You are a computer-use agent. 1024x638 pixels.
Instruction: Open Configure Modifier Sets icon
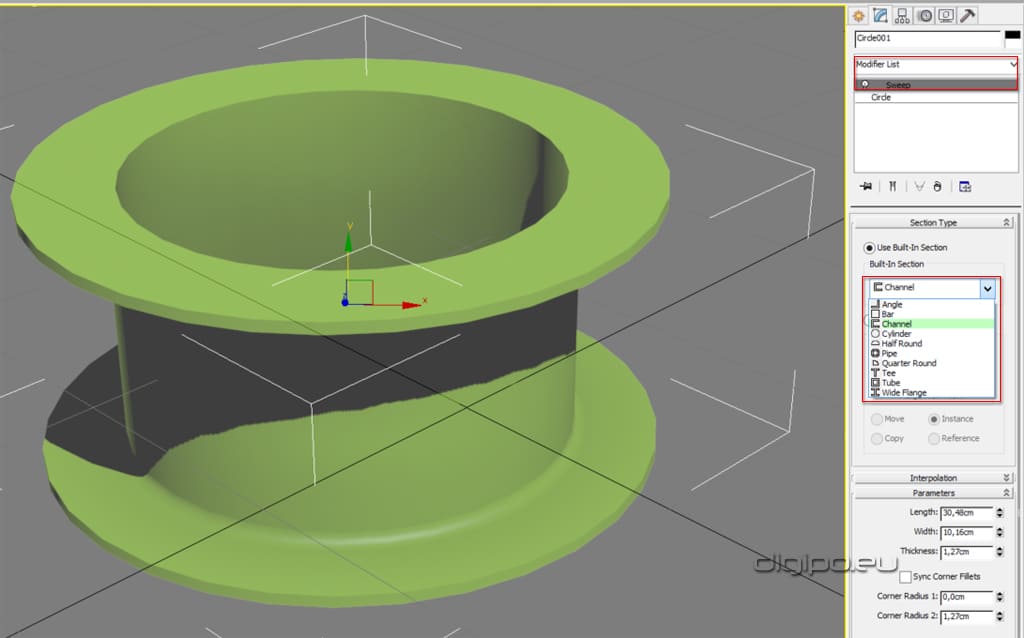[x=965, y=186]
